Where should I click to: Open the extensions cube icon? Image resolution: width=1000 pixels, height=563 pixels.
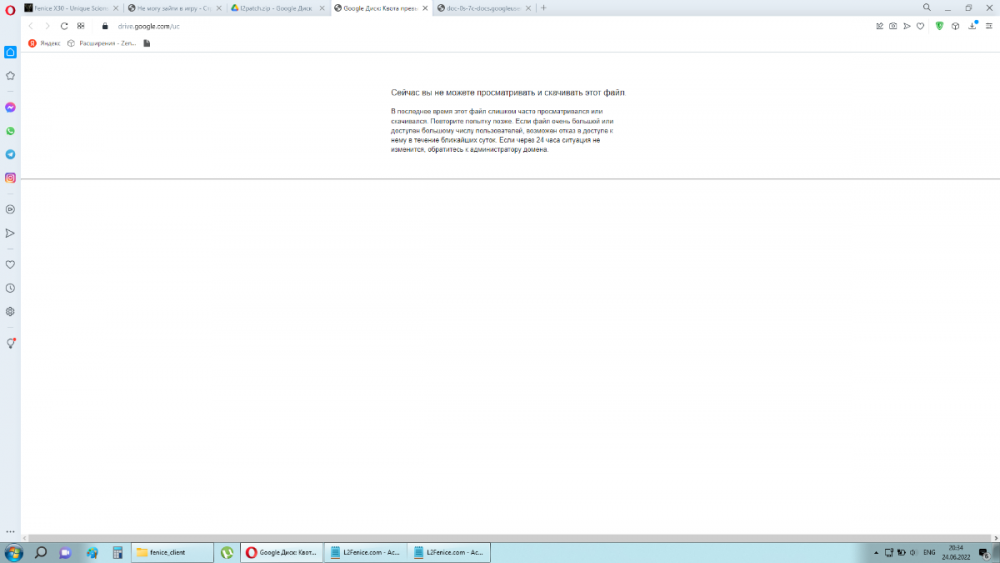[955, 26]
